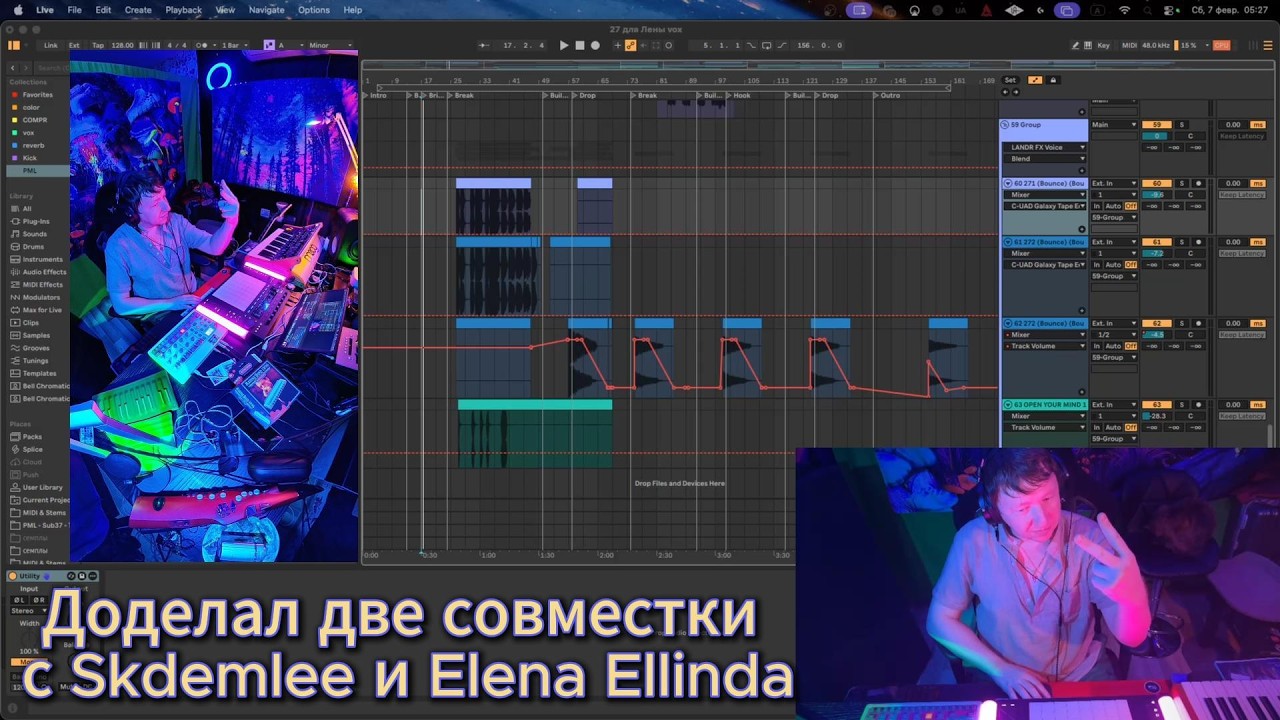Click the Drop locator marker near bar 57
The height and width of the screenshot is (720, 1280).
pos(586,95)
